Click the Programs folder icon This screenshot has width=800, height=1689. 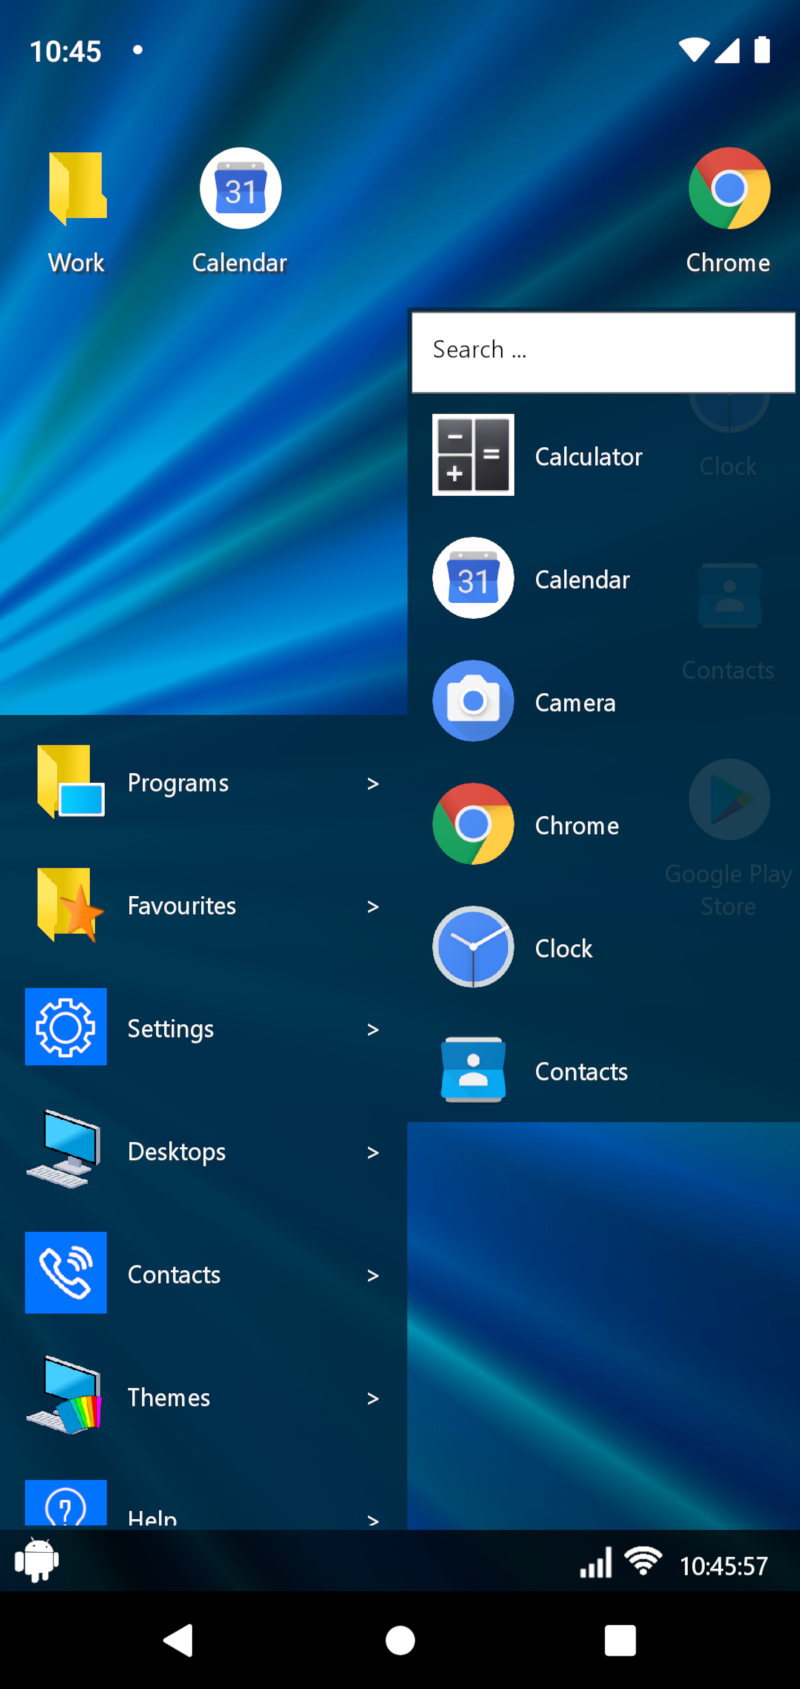[69, 782]
